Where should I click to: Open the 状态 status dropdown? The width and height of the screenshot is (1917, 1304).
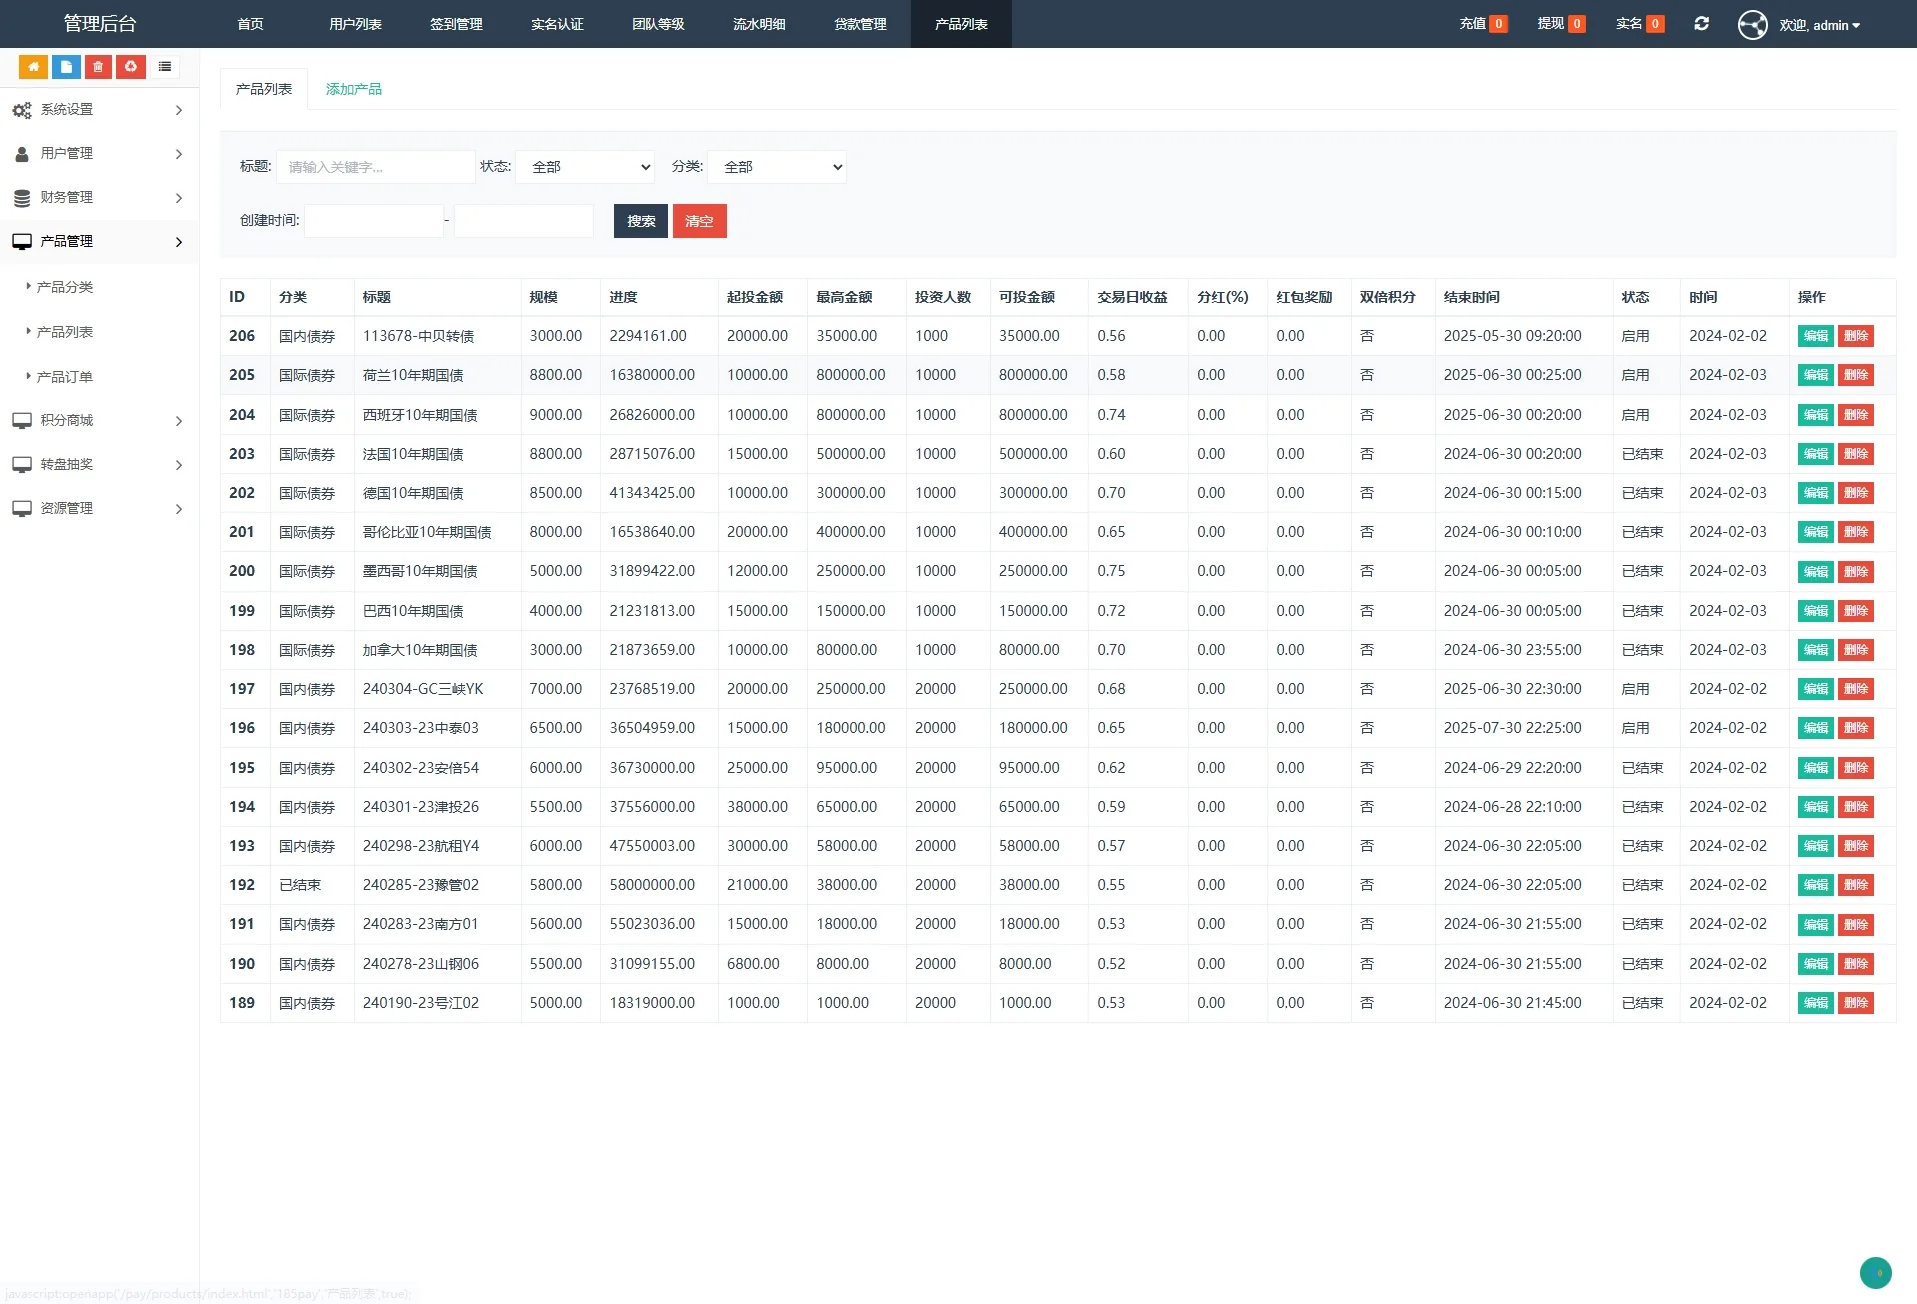(x=585, y=167)
